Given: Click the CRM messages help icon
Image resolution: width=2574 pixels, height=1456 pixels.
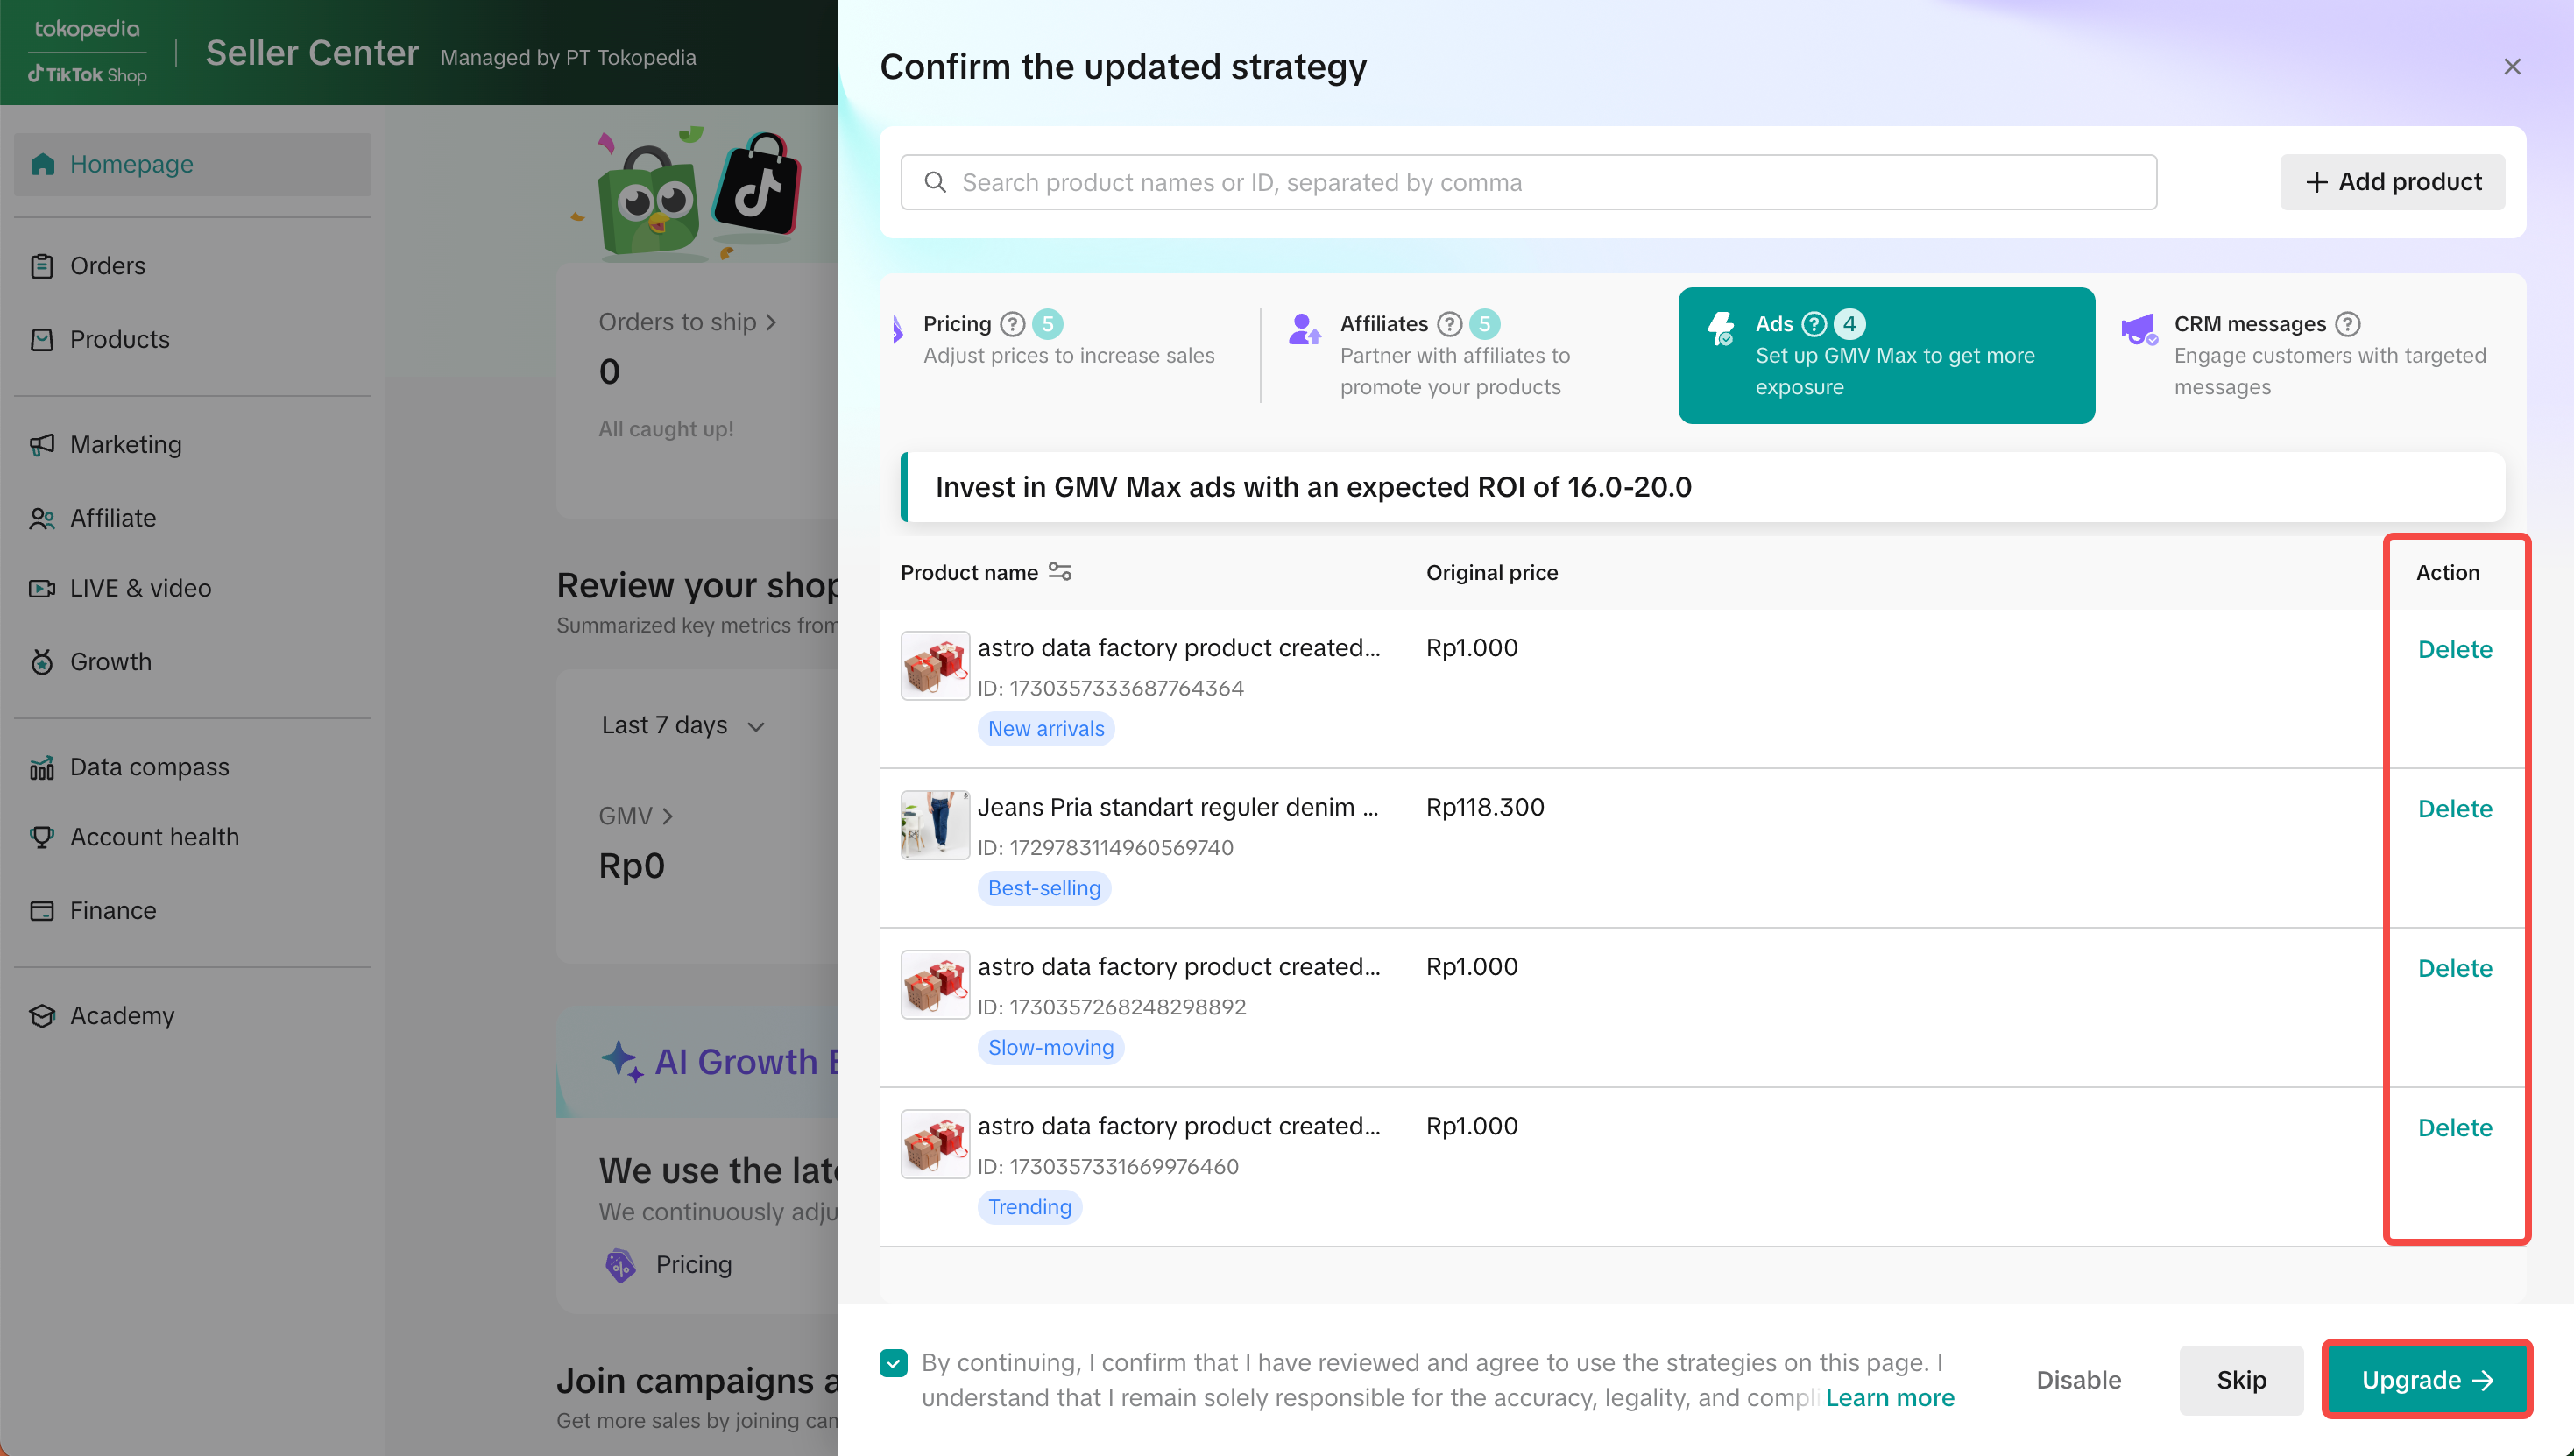Looking at the screenshot, I should coord(2347,324).
